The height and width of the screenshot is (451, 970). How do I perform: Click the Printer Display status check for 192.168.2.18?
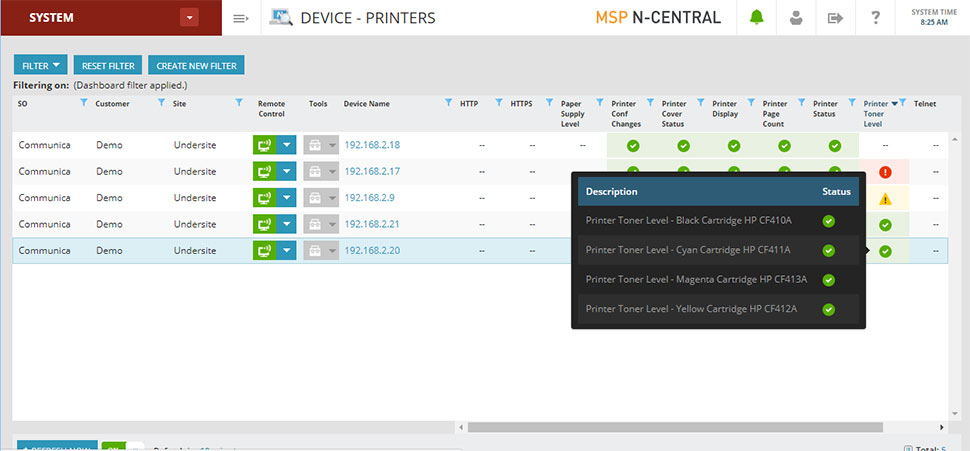734,146
